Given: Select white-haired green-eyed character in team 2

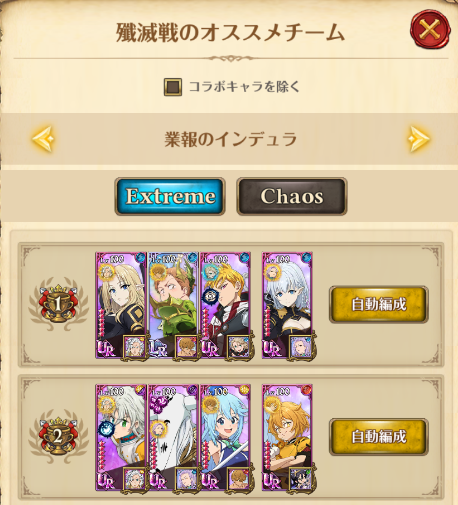Looking at the screenshot, I should 121,437.
